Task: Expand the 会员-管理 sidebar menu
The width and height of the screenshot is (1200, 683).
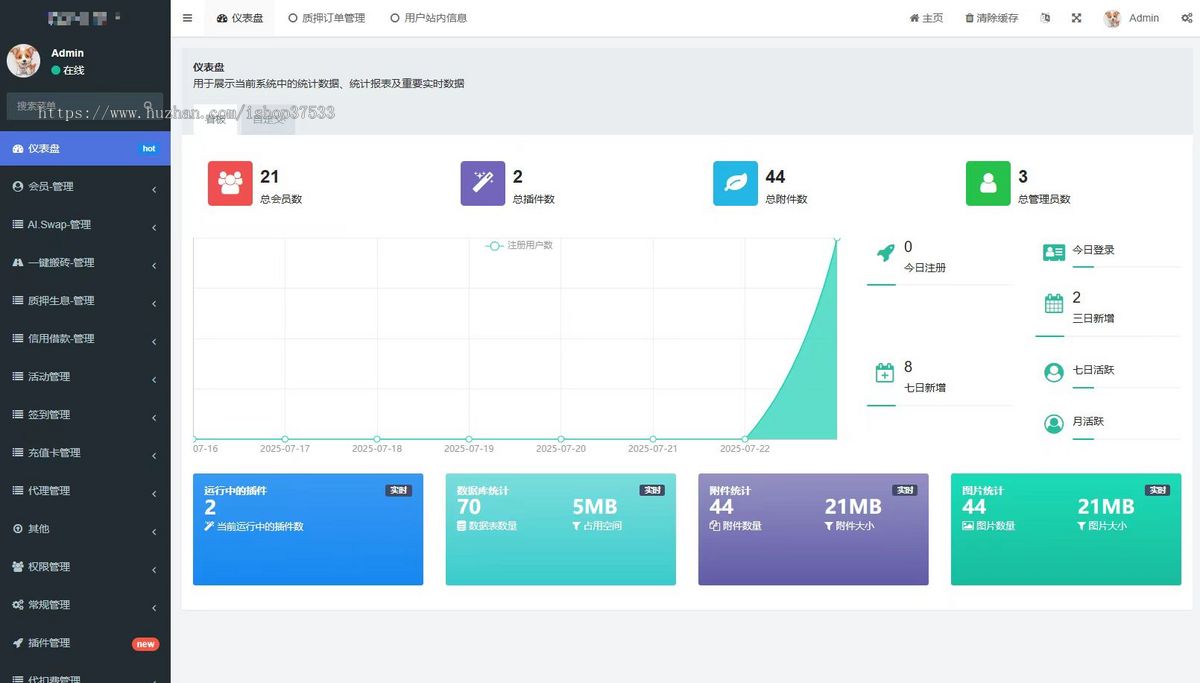Action: pyautogui.click(x=85, y=186)
